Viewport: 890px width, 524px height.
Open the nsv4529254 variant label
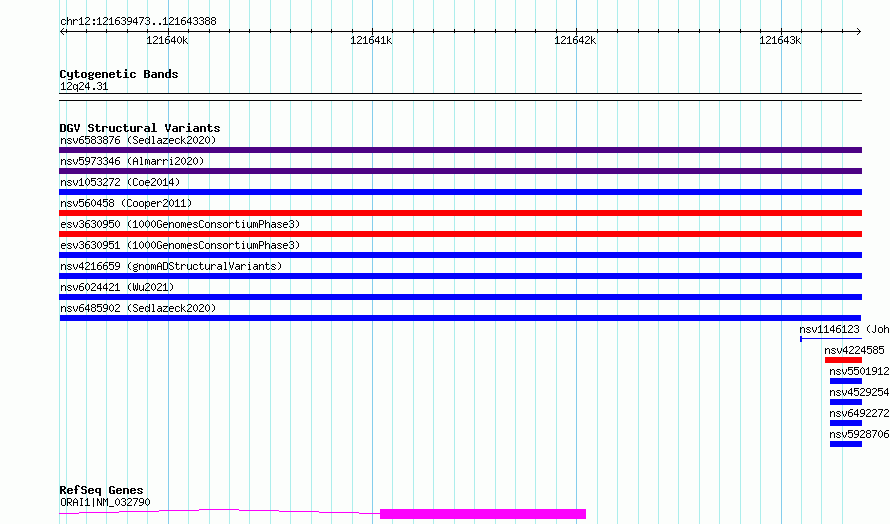pos(859,392)
